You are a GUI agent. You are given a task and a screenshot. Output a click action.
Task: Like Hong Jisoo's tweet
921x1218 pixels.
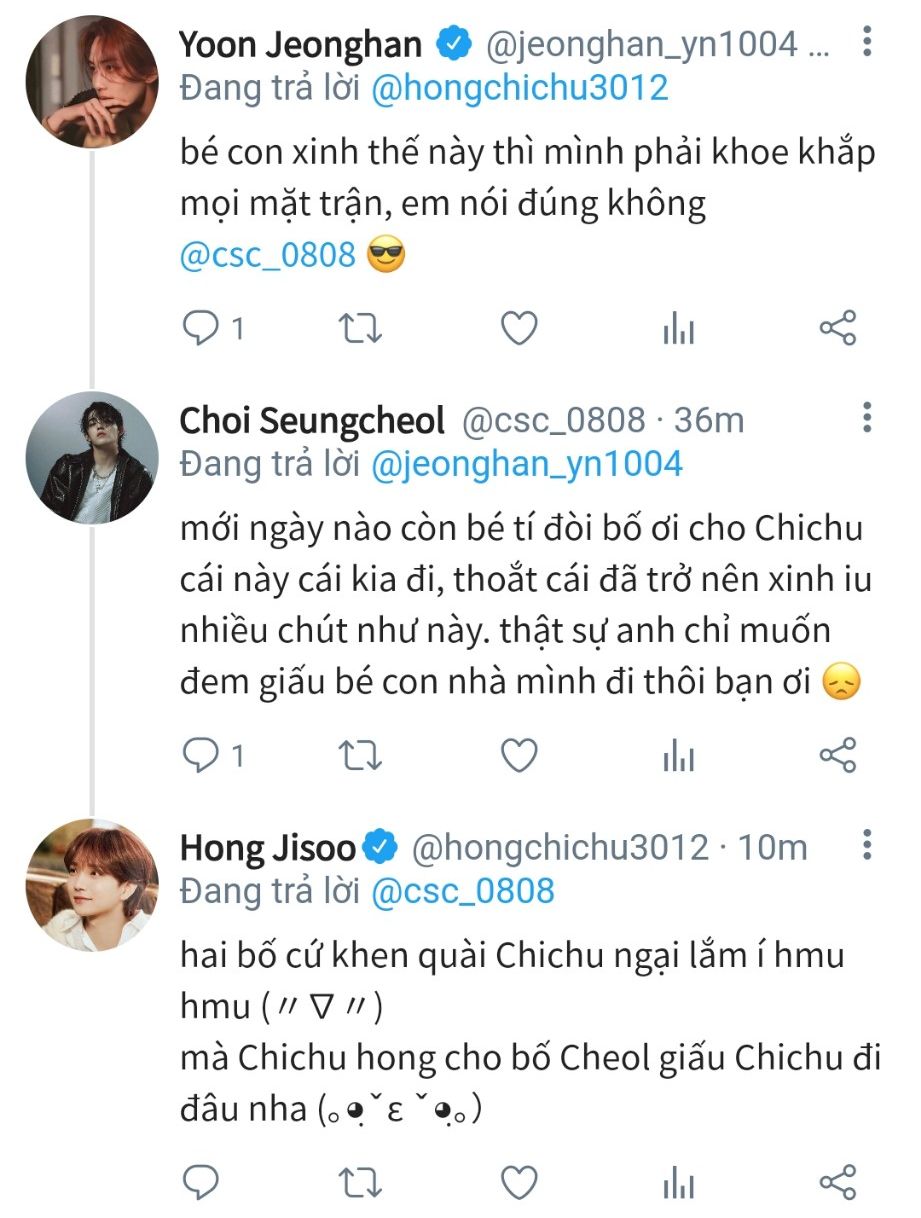tap(519, 1181)
